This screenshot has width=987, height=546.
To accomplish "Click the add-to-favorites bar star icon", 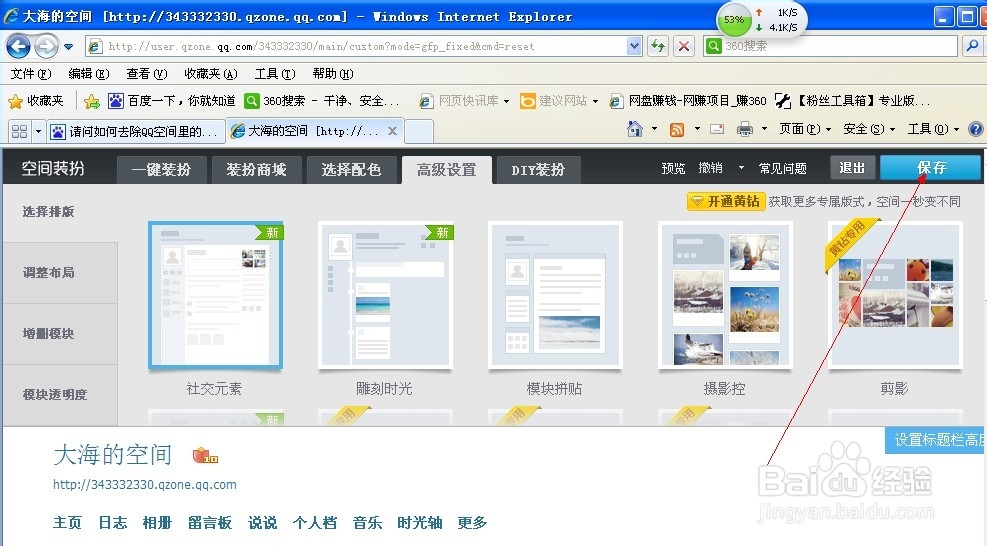I will (92, 101).
